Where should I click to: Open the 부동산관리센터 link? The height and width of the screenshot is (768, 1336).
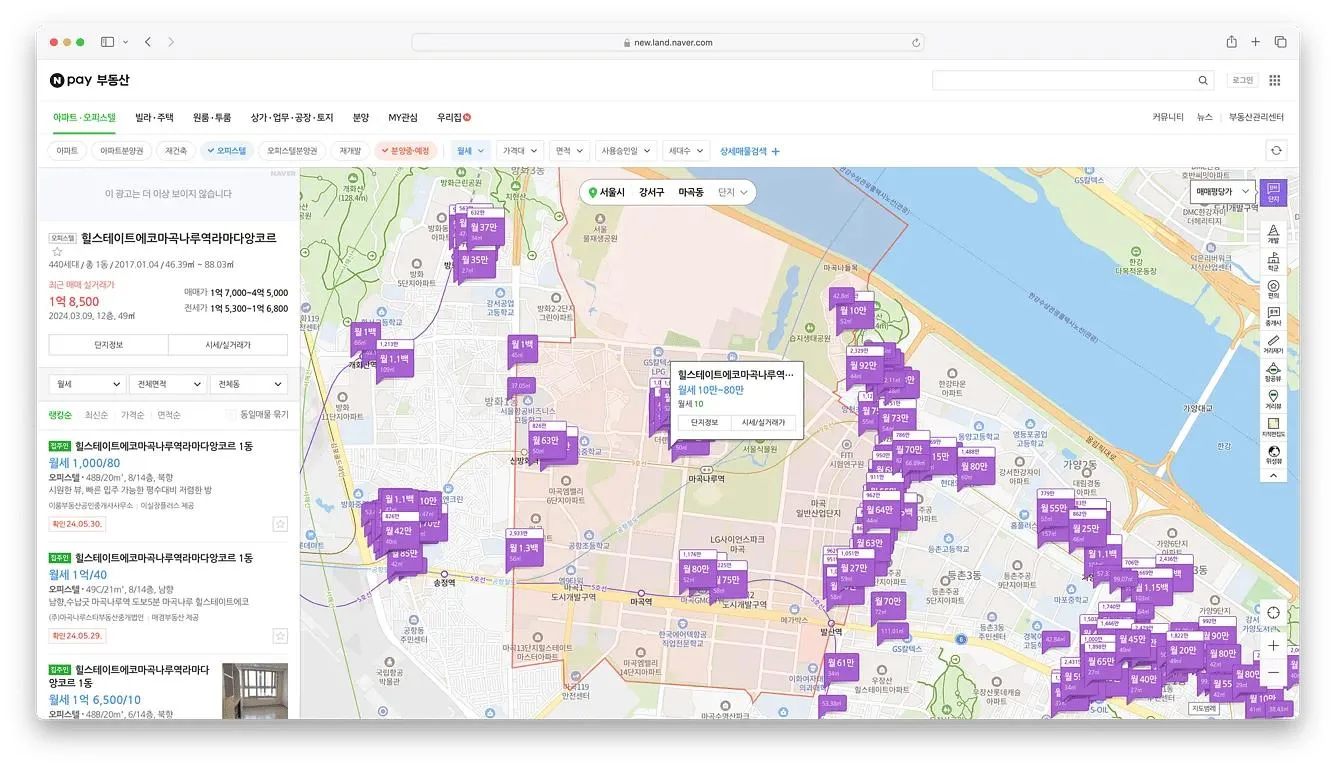(x=1257, y=117)
